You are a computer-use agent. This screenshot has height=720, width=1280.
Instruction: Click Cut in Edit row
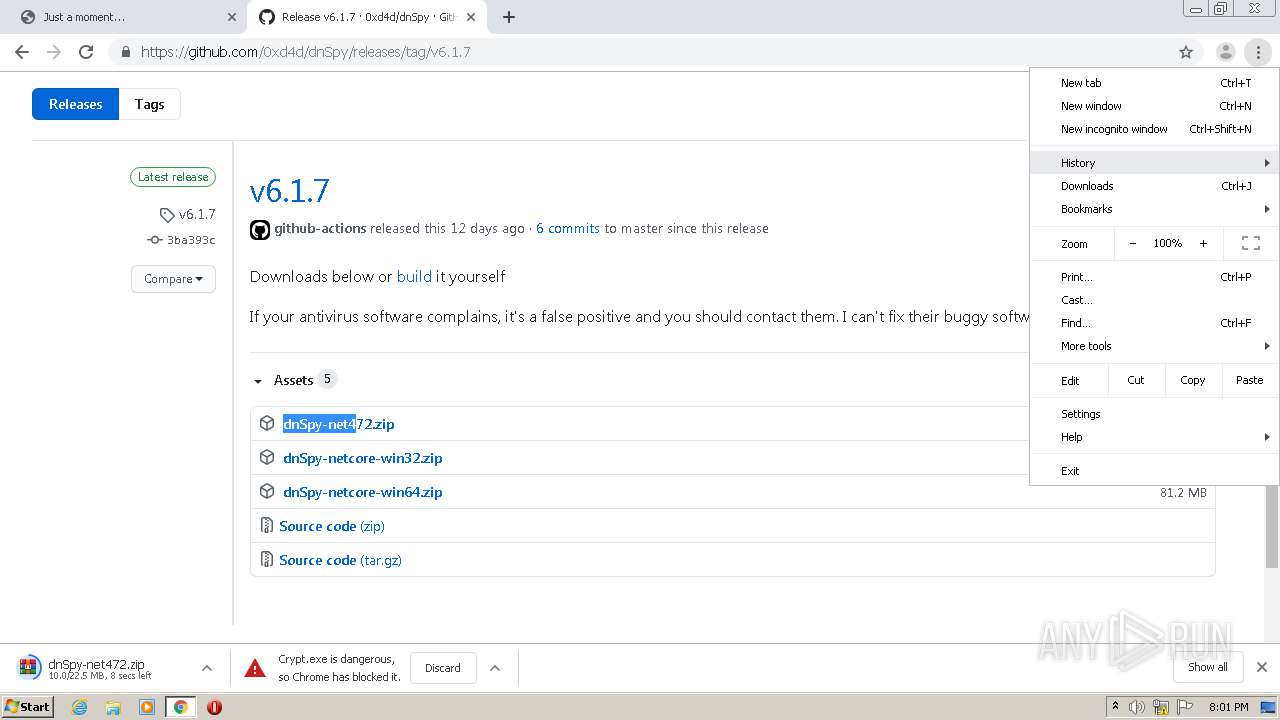point(1136,380)
